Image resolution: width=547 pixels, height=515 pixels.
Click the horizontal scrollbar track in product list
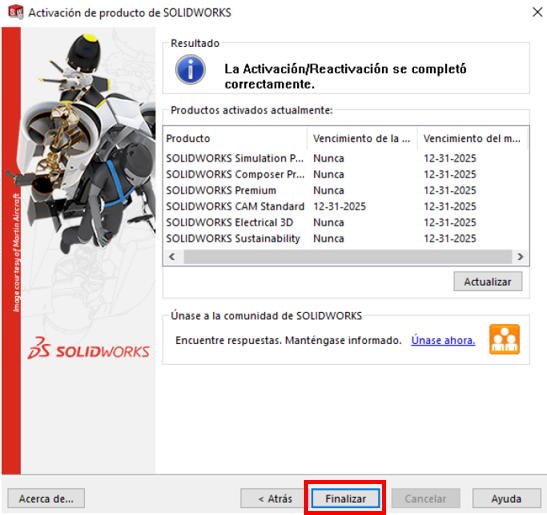[347, 257]
